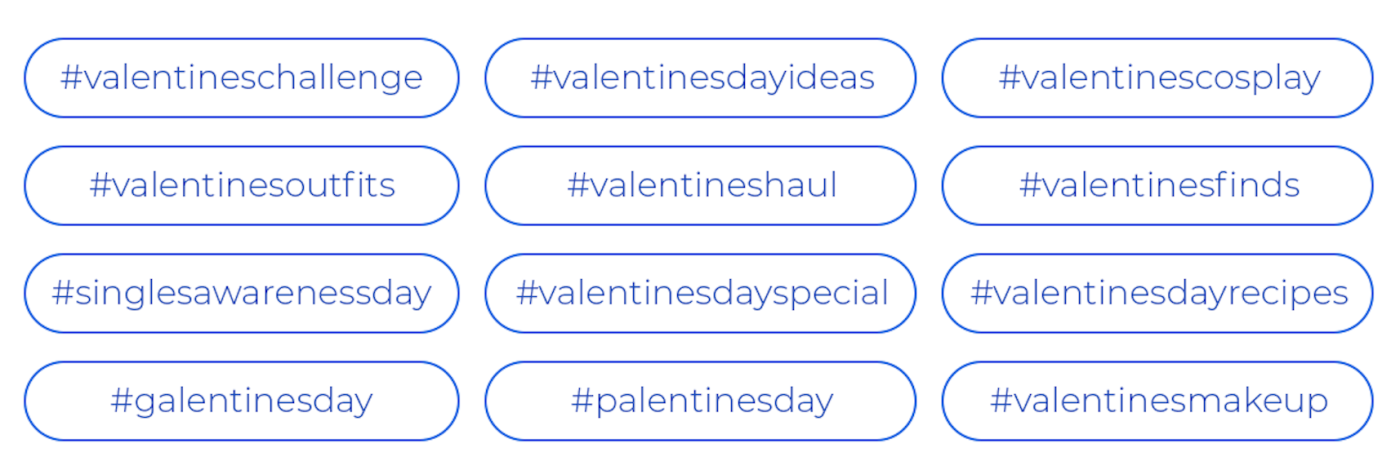Screen dimensions: 1400x470
Task: Choose the singles awareness day tag
Action: [241, 293]
